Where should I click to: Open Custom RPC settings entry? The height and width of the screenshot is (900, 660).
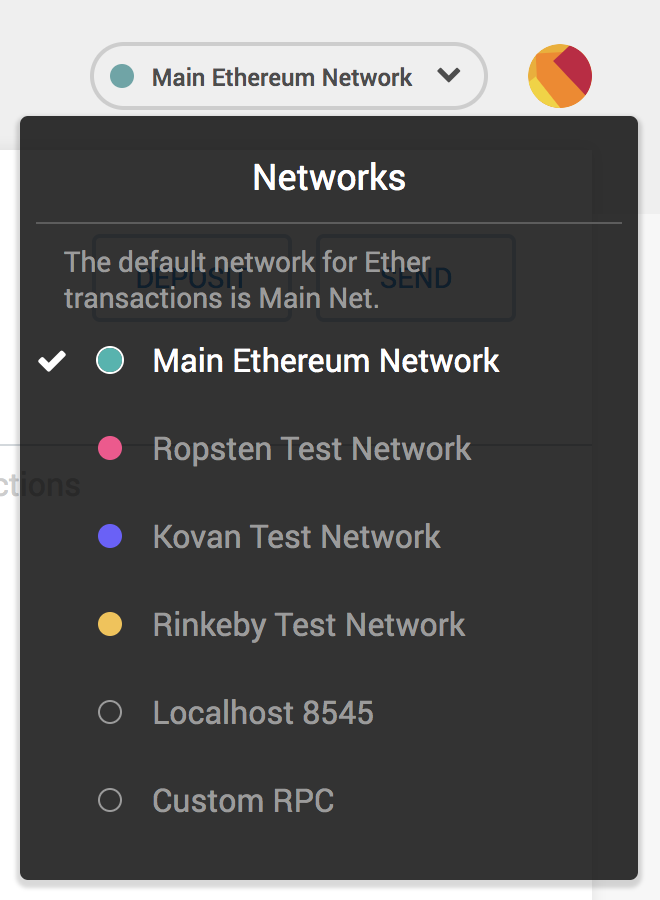click(243, 801)
